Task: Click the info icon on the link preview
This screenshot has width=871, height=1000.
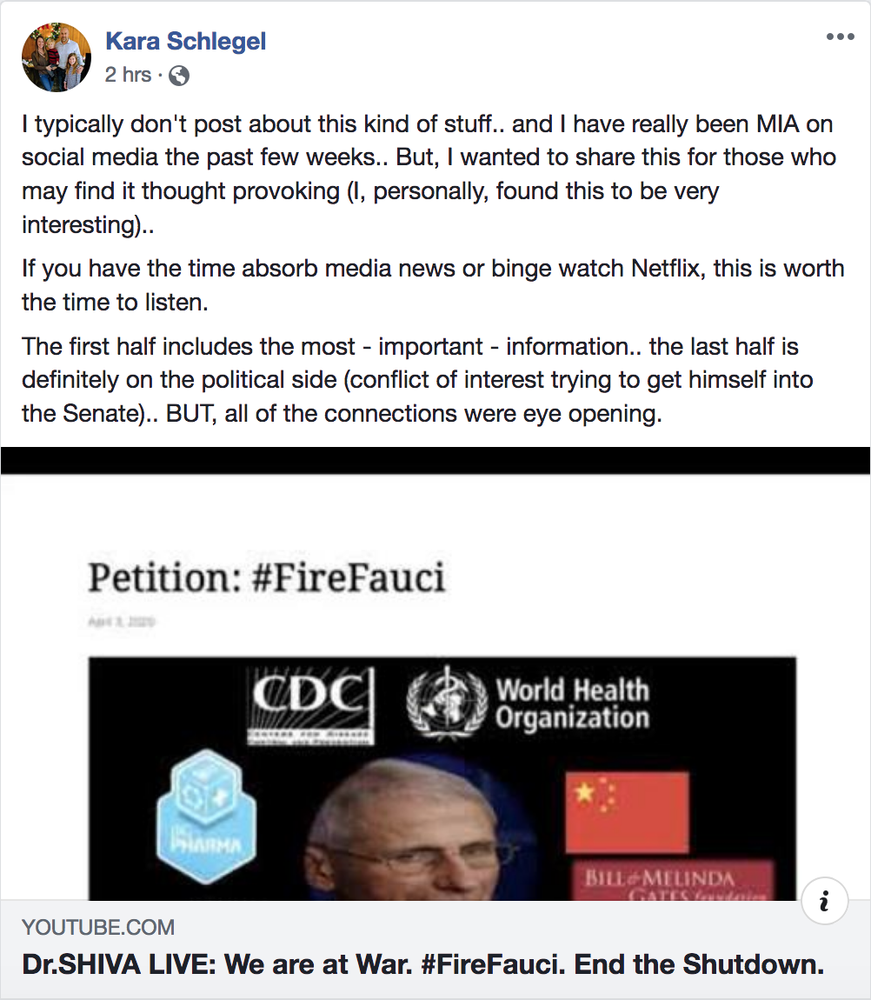Action: point(824,903)
